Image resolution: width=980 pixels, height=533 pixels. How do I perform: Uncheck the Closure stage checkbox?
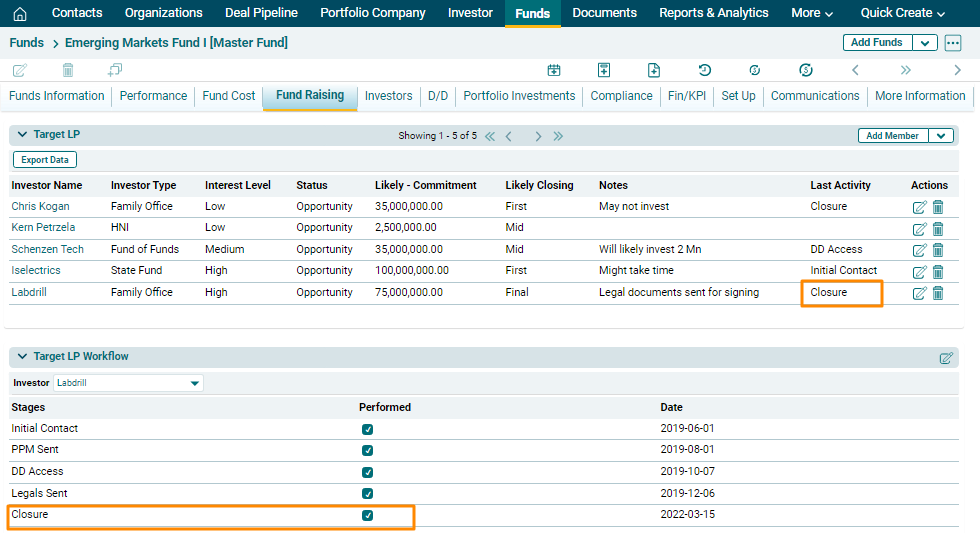pos(368,515)
